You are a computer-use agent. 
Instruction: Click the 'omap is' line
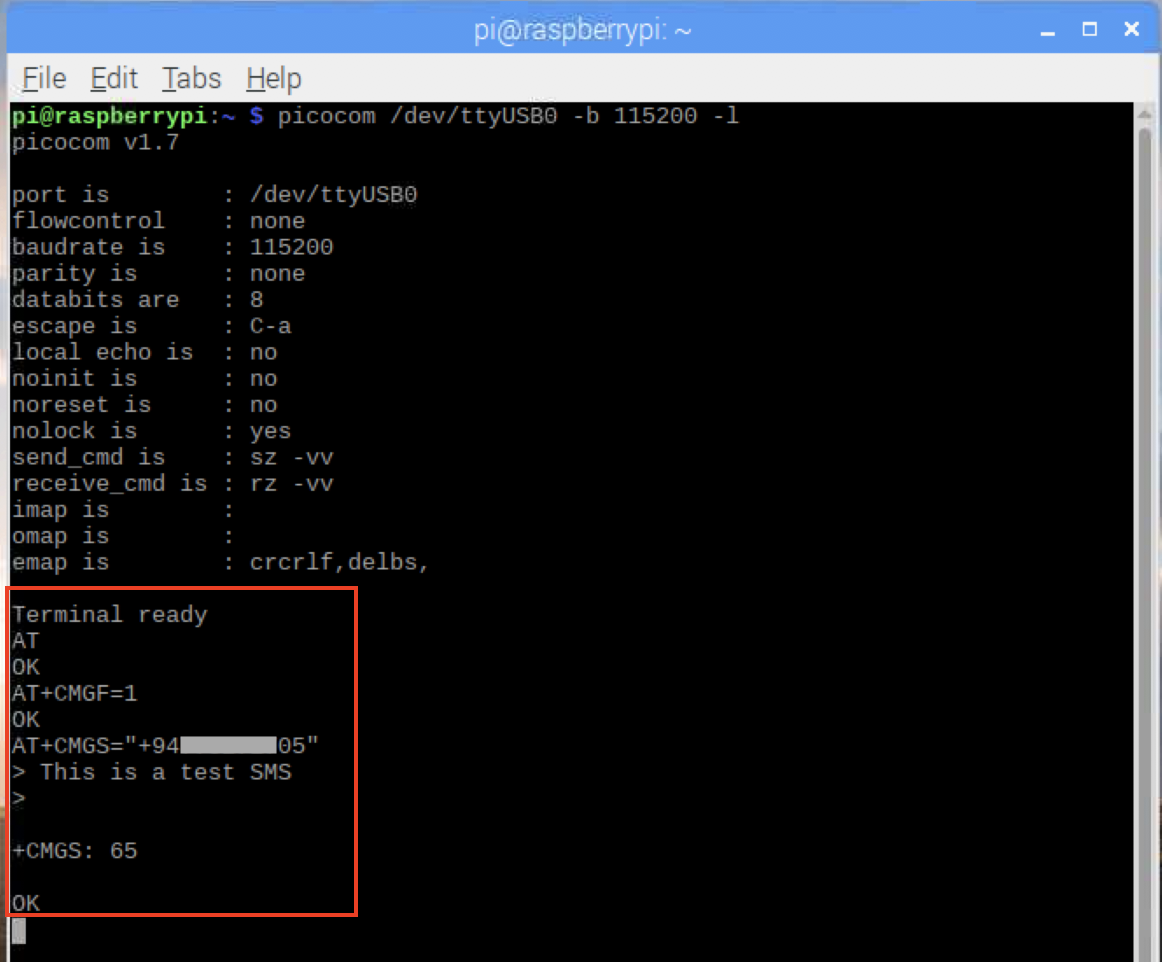click(123, 536)
